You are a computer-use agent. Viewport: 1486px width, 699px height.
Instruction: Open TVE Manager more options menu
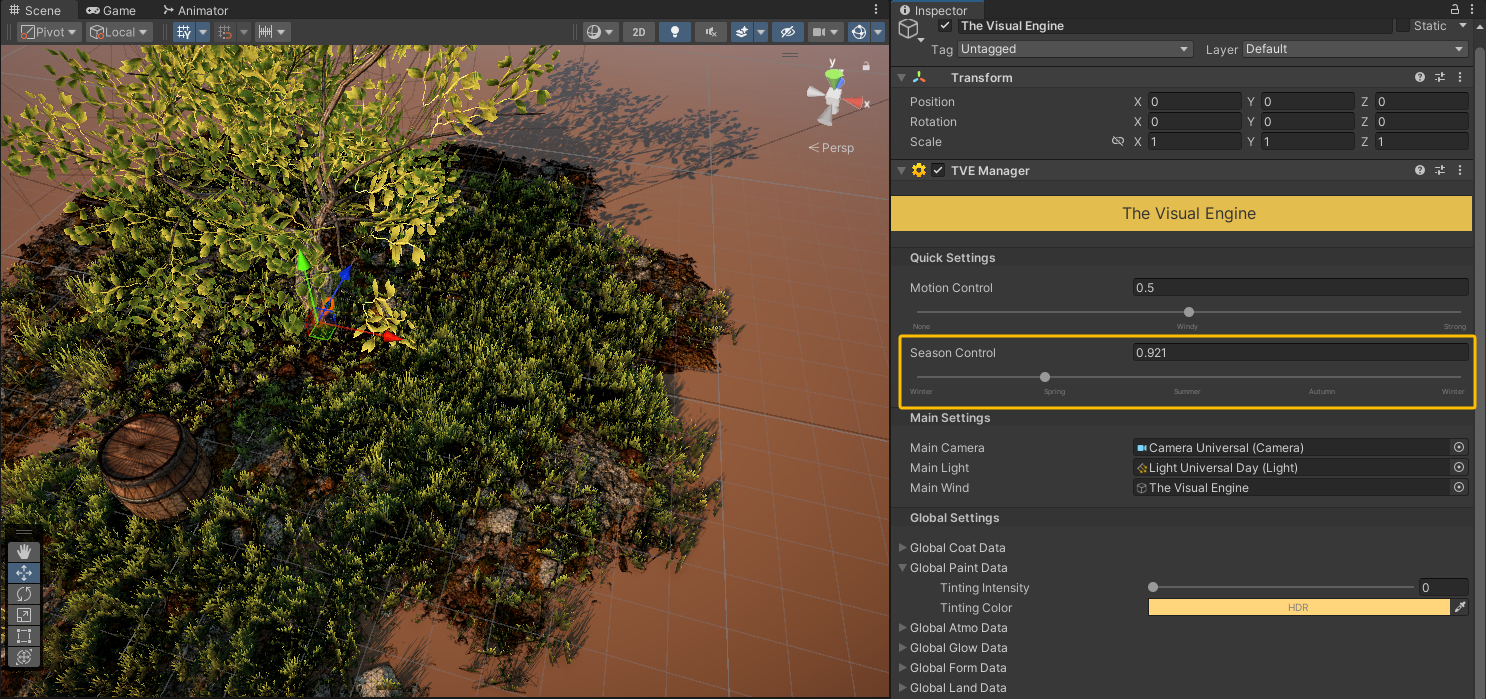tap(1461, 170)
